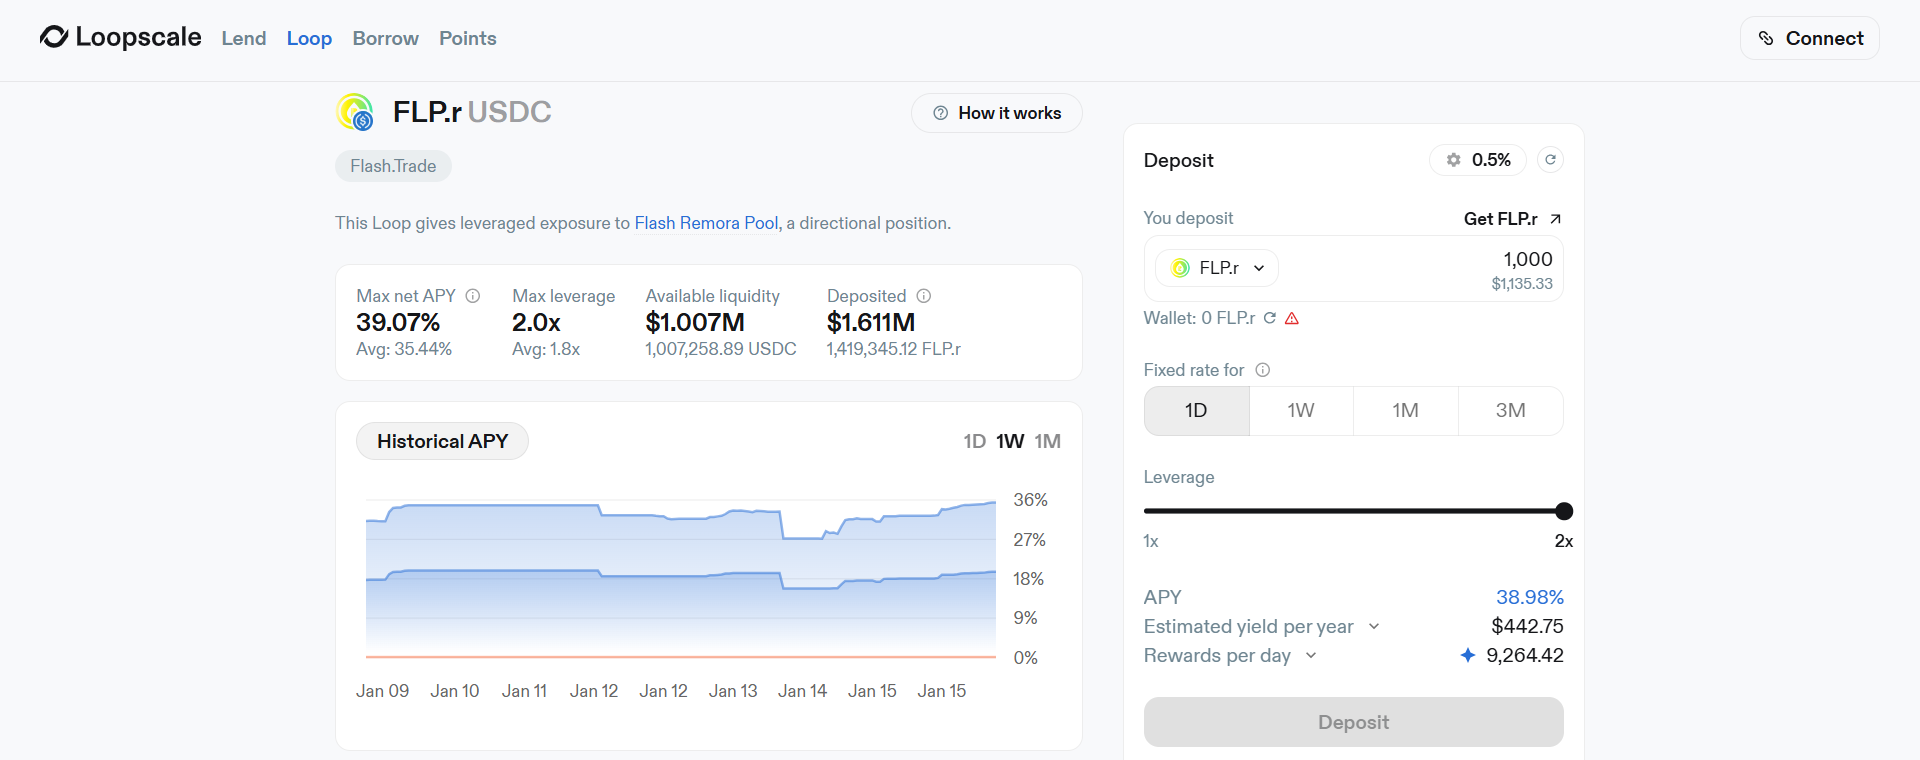Viewport: 1920px width, 760px height.
Task: Click the info icon beside Max net APY
Action: tap(473, 296)
